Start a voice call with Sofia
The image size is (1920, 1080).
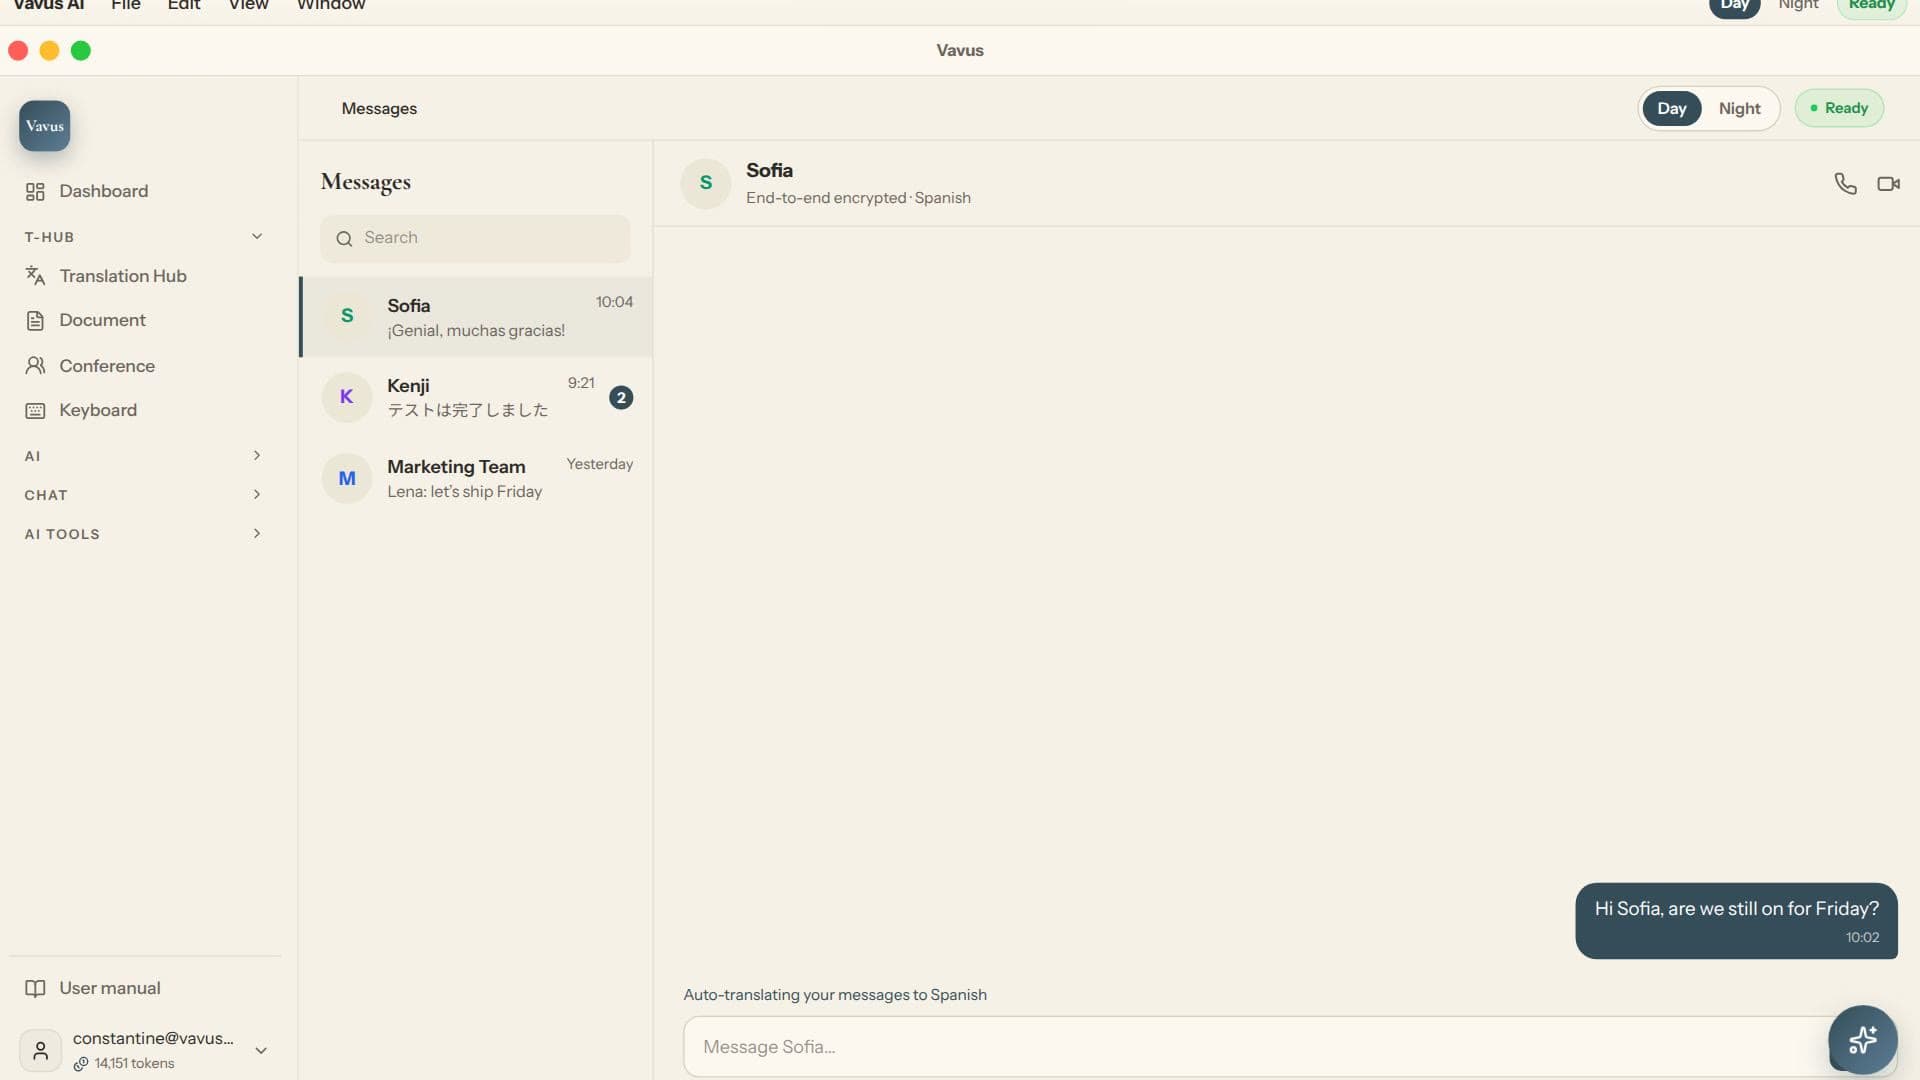1845,184
